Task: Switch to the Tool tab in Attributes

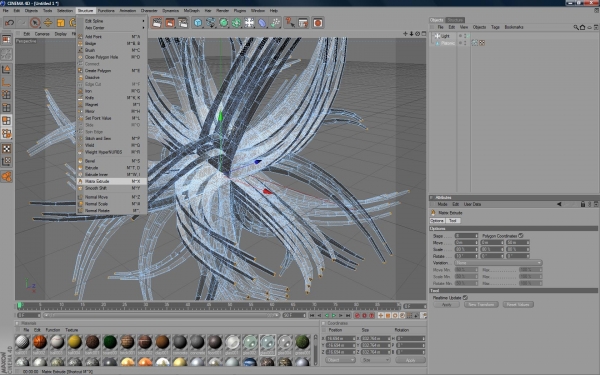Action: [453, 220]
